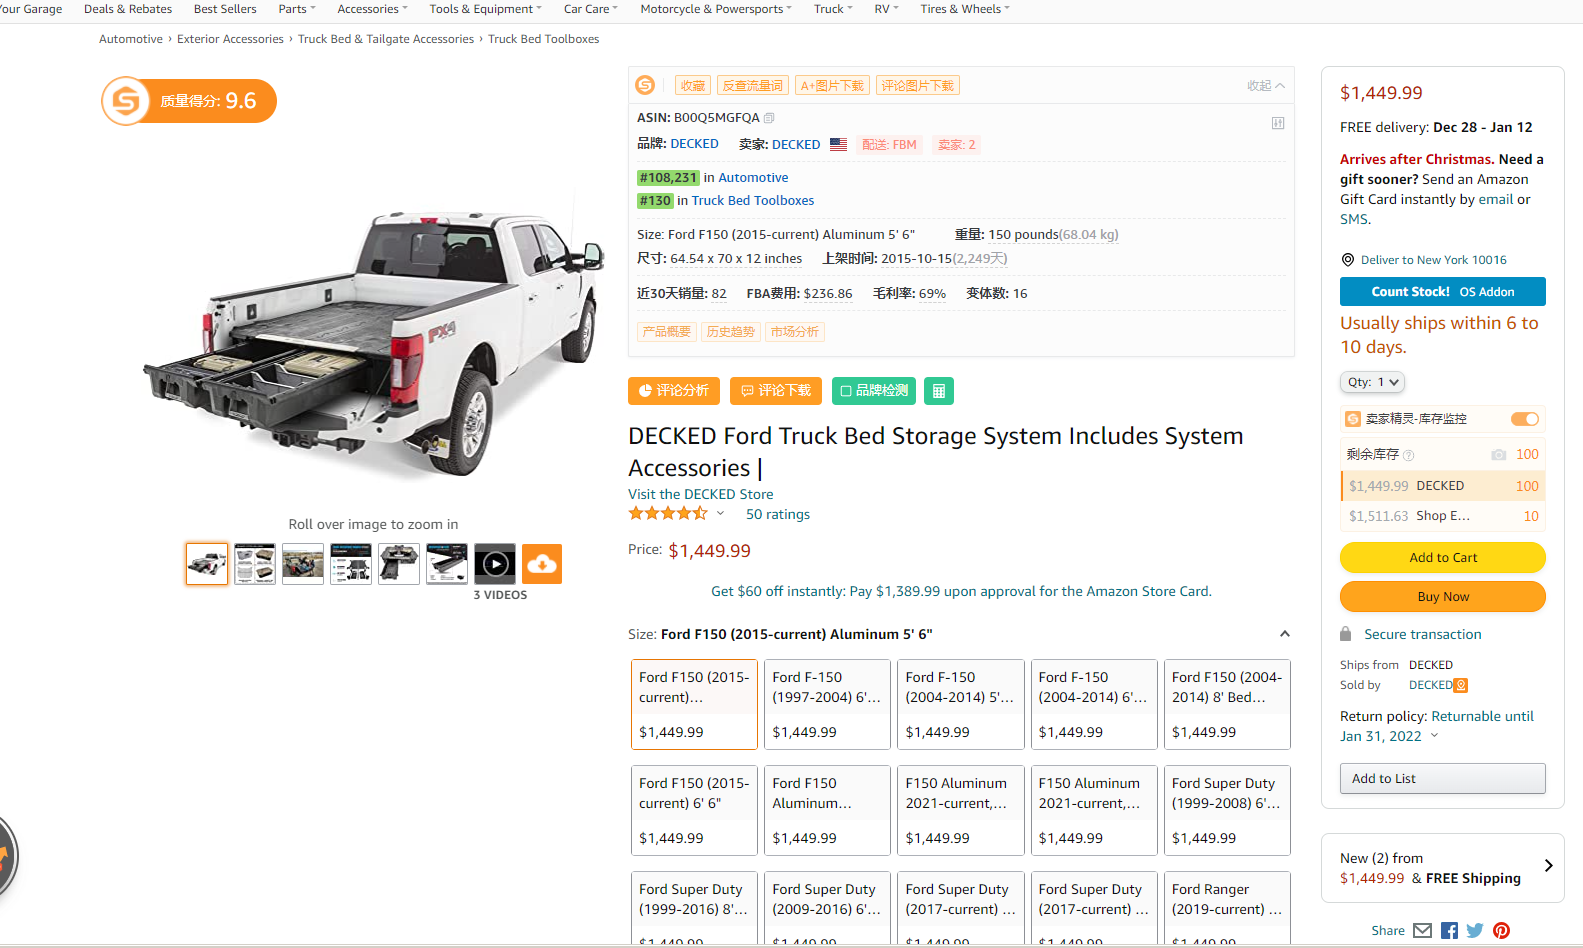Click the help question mark beside 剩余库存
1583x948 pixels.
1409,455
